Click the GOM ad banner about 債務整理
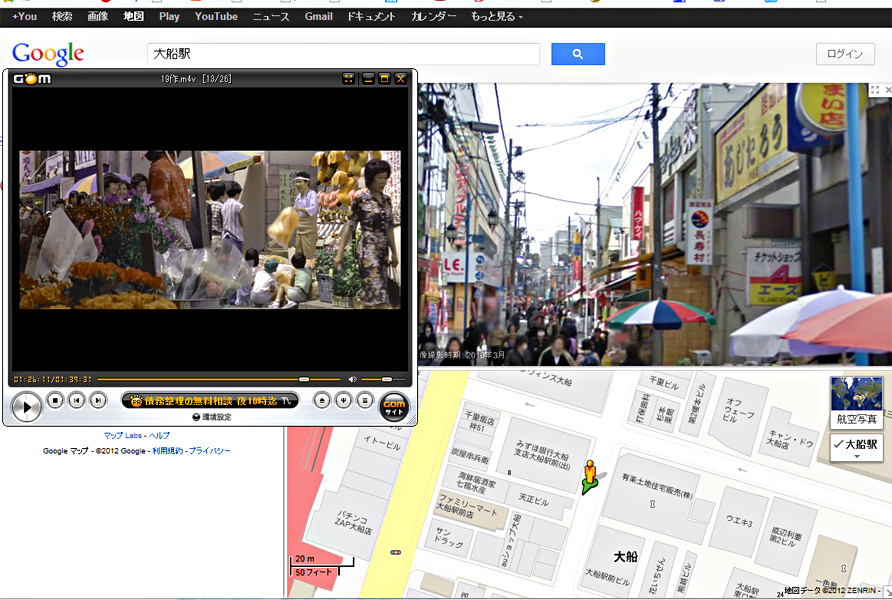Screen dimensions: 892x600 [x=210, y=401]
